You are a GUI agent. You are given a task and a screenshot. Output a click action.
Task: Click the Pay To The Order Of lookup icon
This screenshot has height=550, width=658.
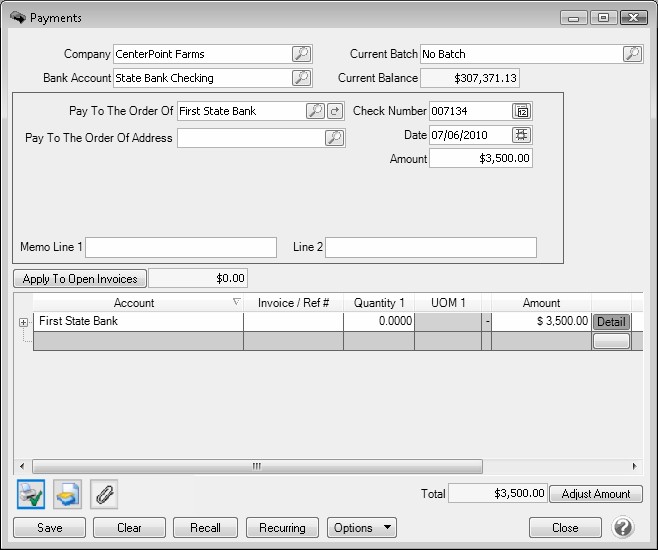click(315, 111)
